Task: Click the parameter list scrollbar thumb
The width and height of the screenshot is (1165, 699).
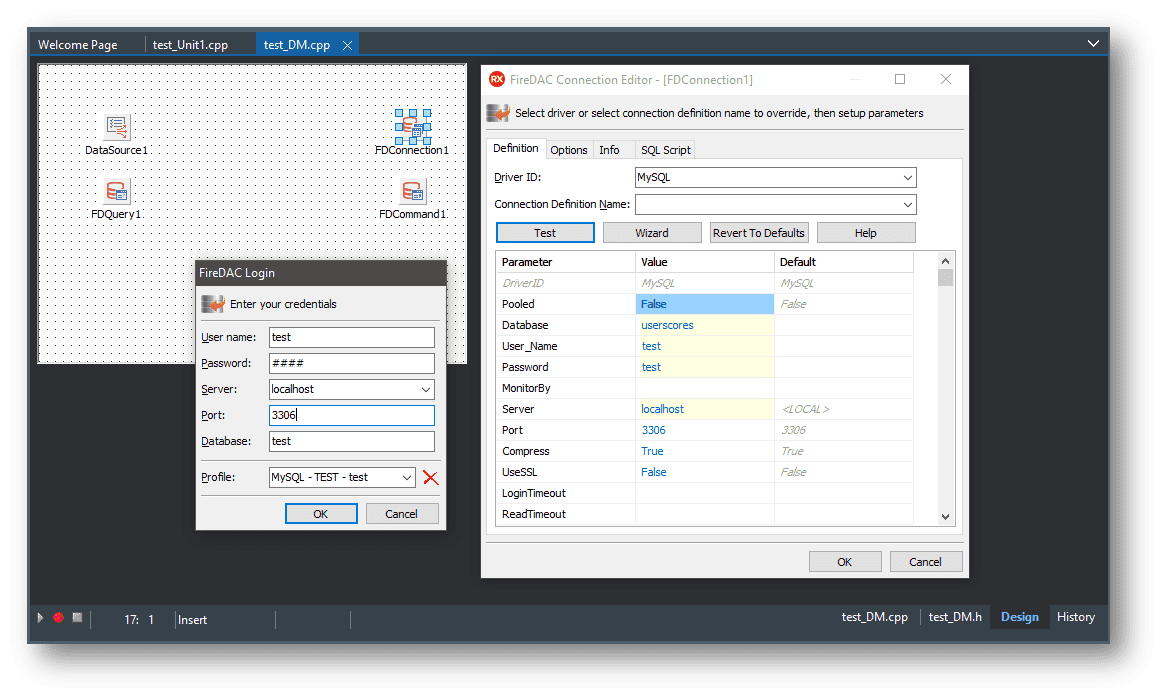Action: 945,278
